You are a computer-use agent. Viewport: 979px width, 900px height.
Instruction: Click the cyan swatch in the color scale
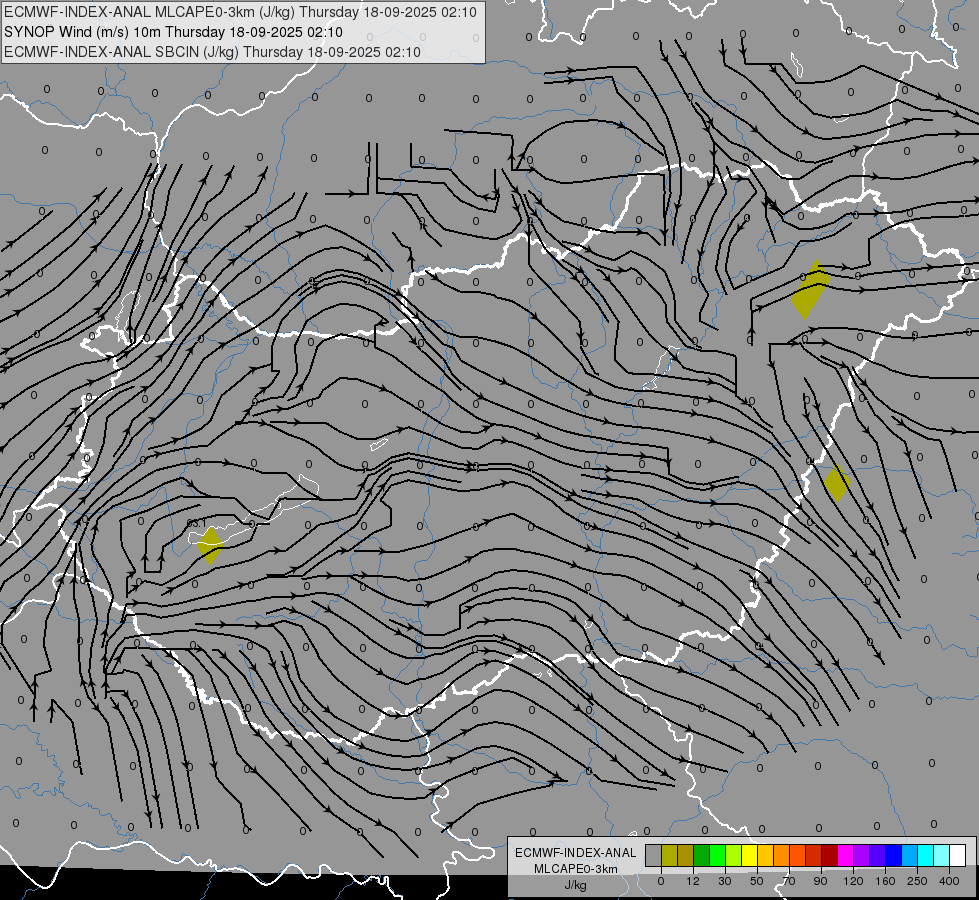point(926,855)
